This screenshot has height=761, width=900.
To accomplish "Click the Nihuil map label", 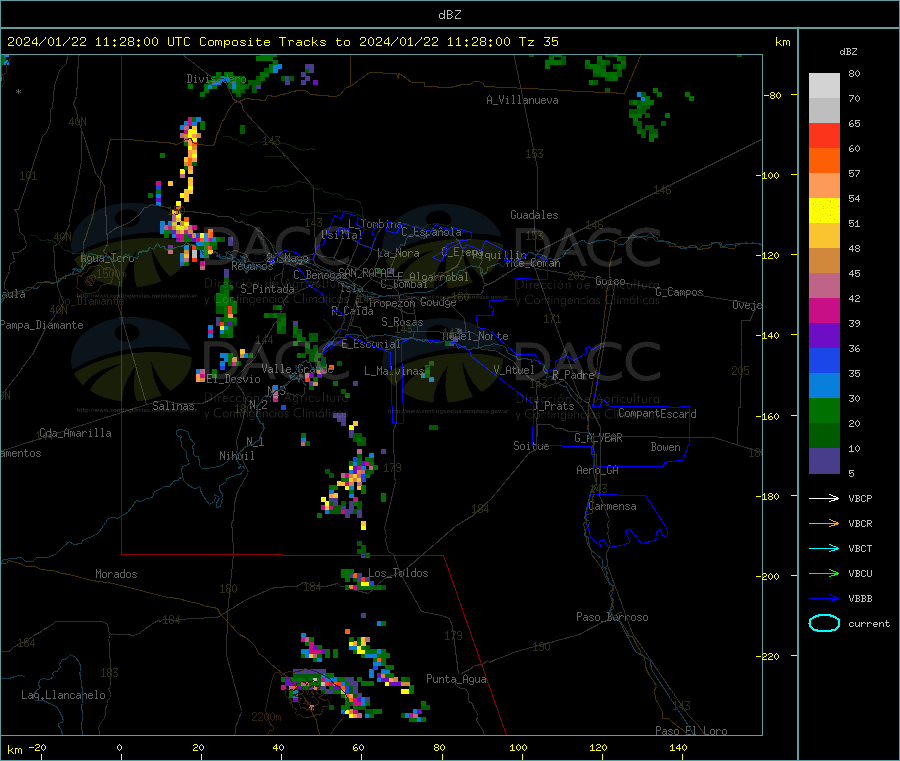I will point(237,456).
